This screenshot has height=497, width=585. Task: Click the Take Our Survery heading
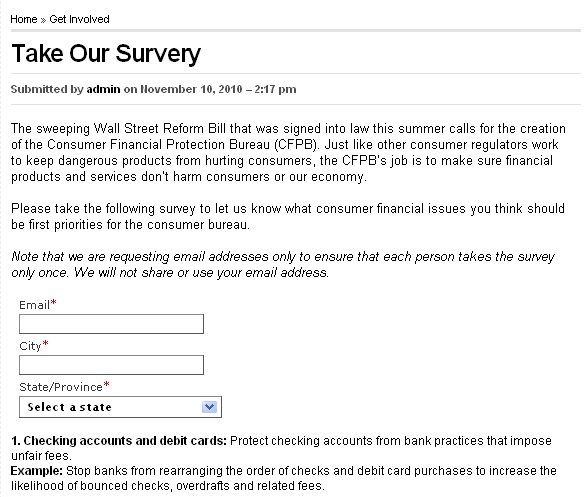click(x=106, y=54)
